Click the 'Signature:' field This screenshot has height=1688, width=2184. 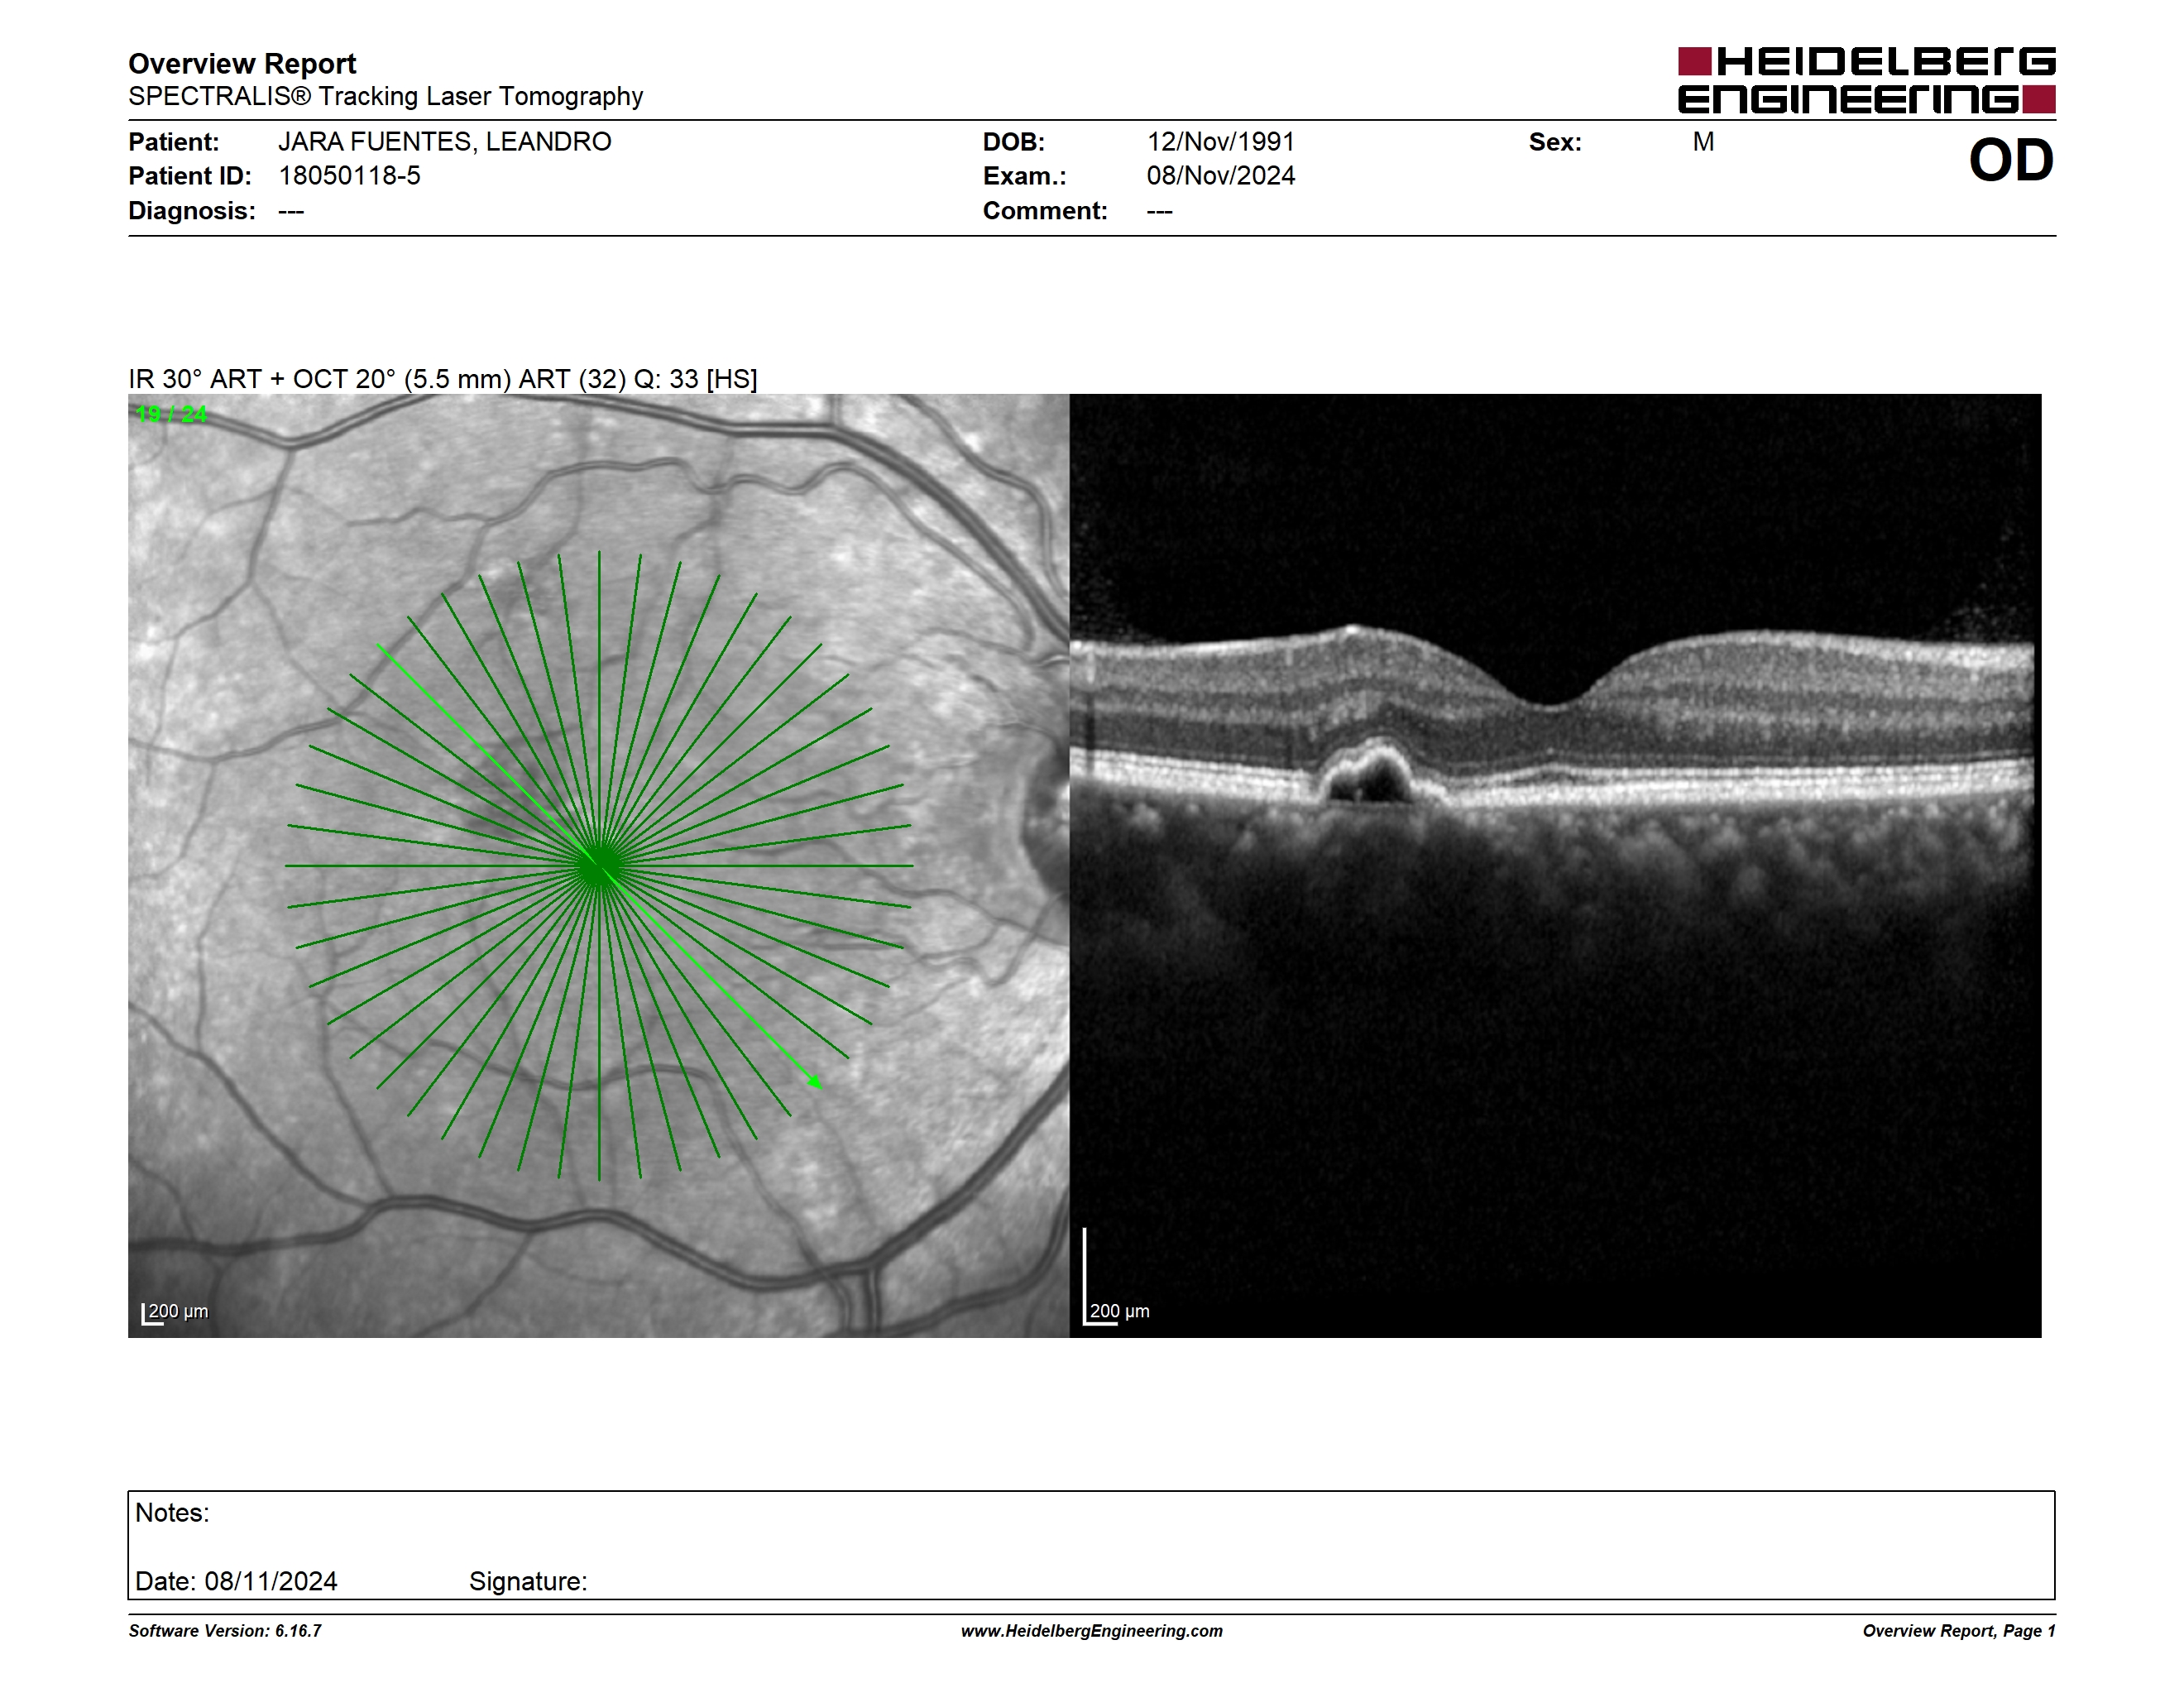tap(528, 1581)
